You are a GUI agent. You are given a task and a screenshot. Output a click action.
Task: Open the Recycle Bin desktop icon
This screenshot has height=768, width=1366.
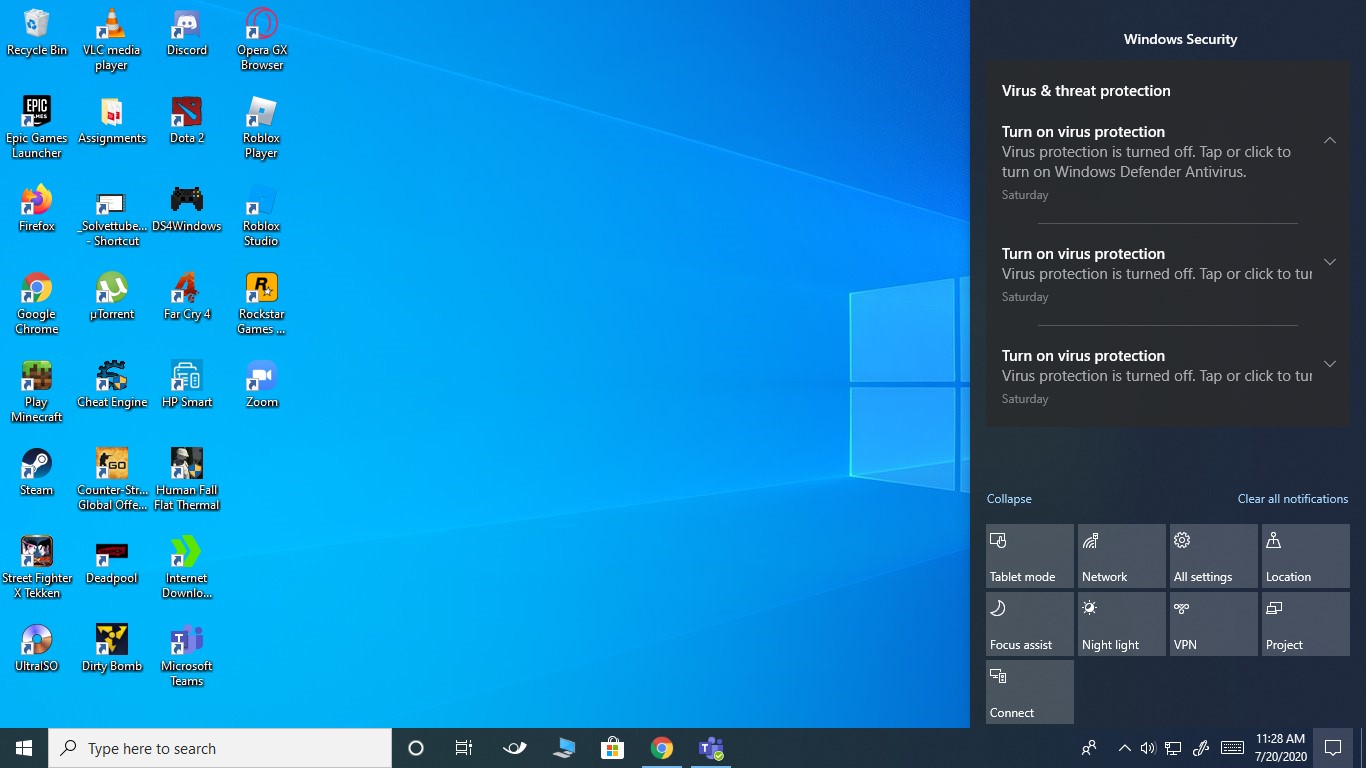click(x=37, y=33)
